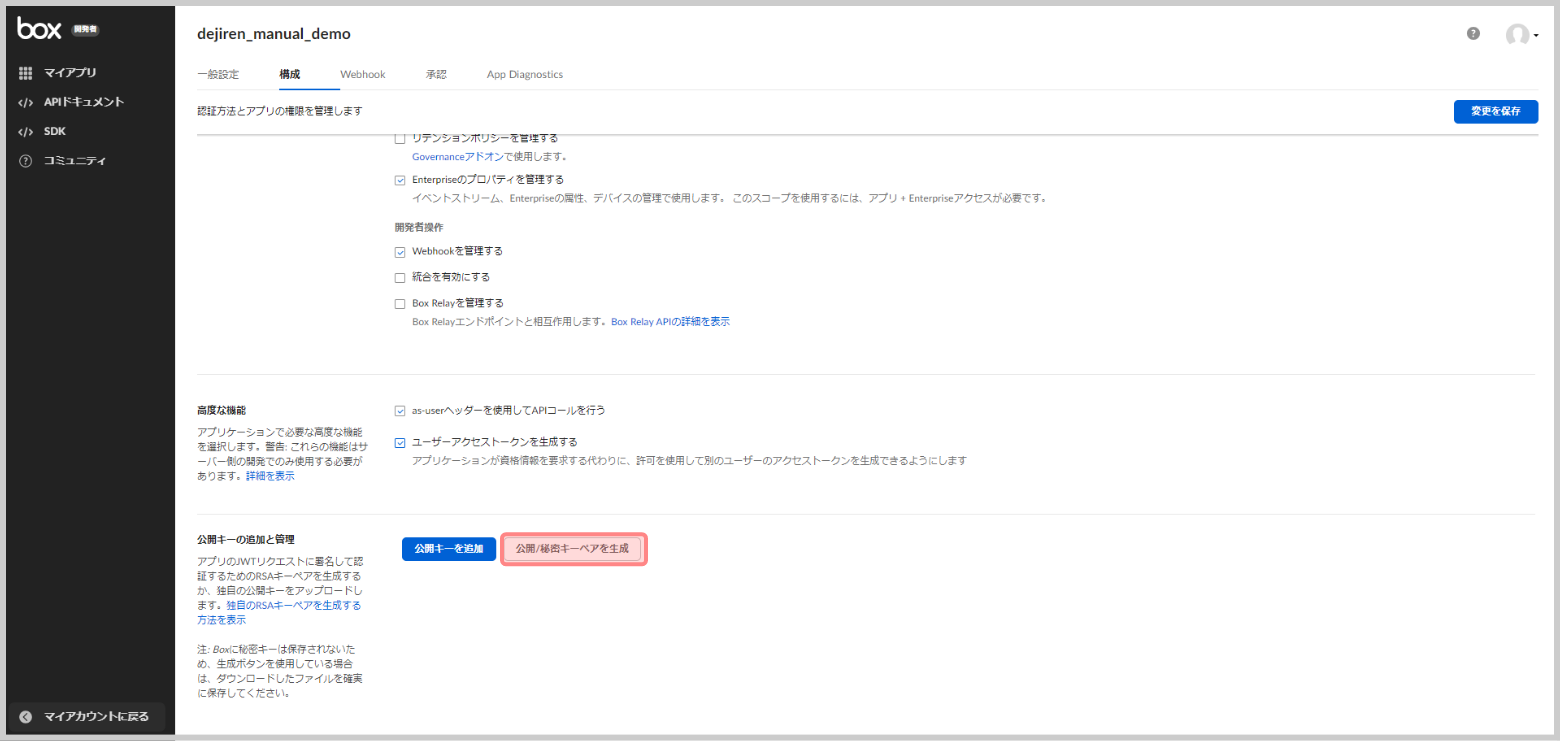Toggle Enterpriseのプロパティを管理する checkbox
Image resolution: width=1560 pixels, height=741 pixels.
[x=400, y=180]
